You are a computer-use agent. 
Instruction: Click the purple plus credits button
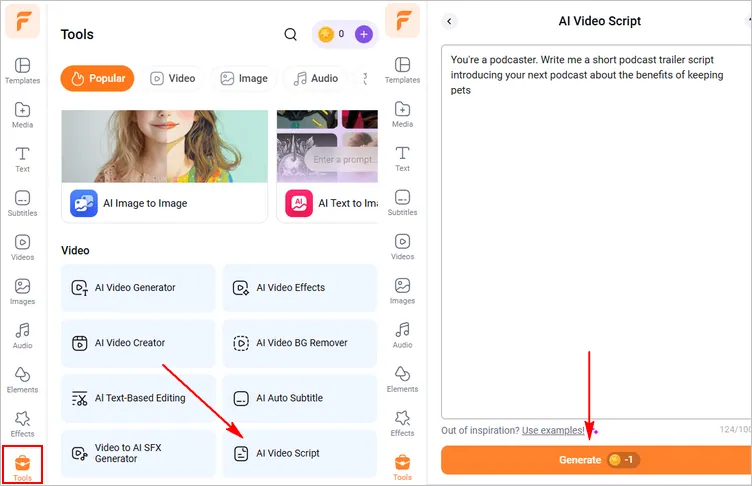pos(363,34)
